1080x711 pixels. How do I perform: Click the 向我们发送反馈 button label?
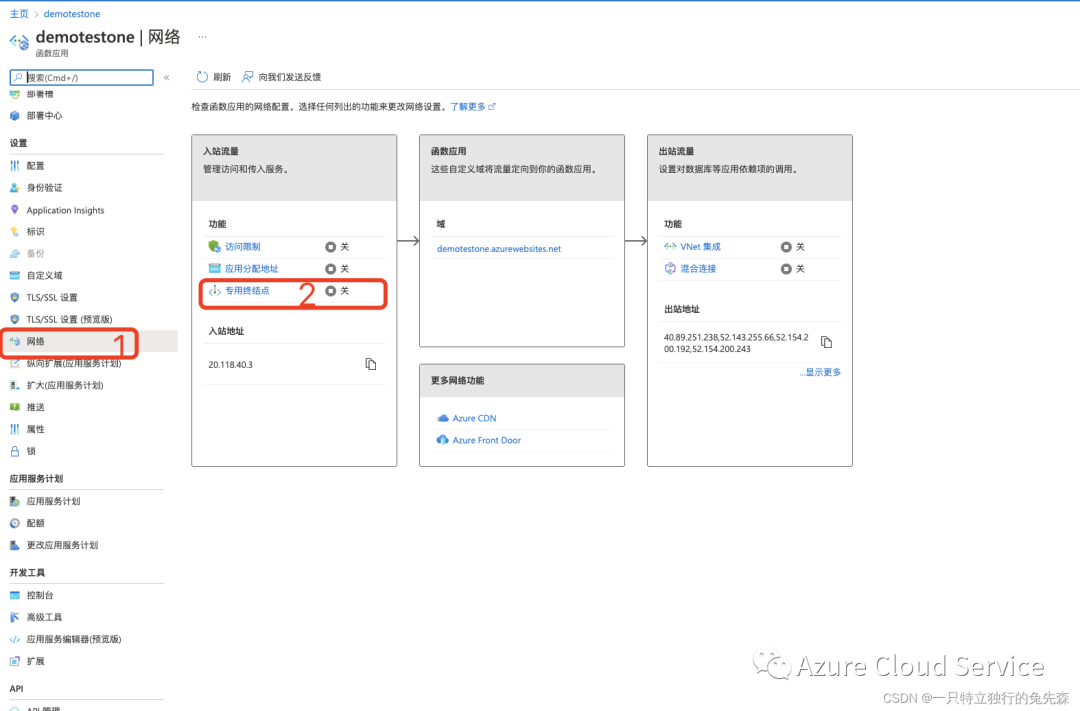[x=289, y=77]
